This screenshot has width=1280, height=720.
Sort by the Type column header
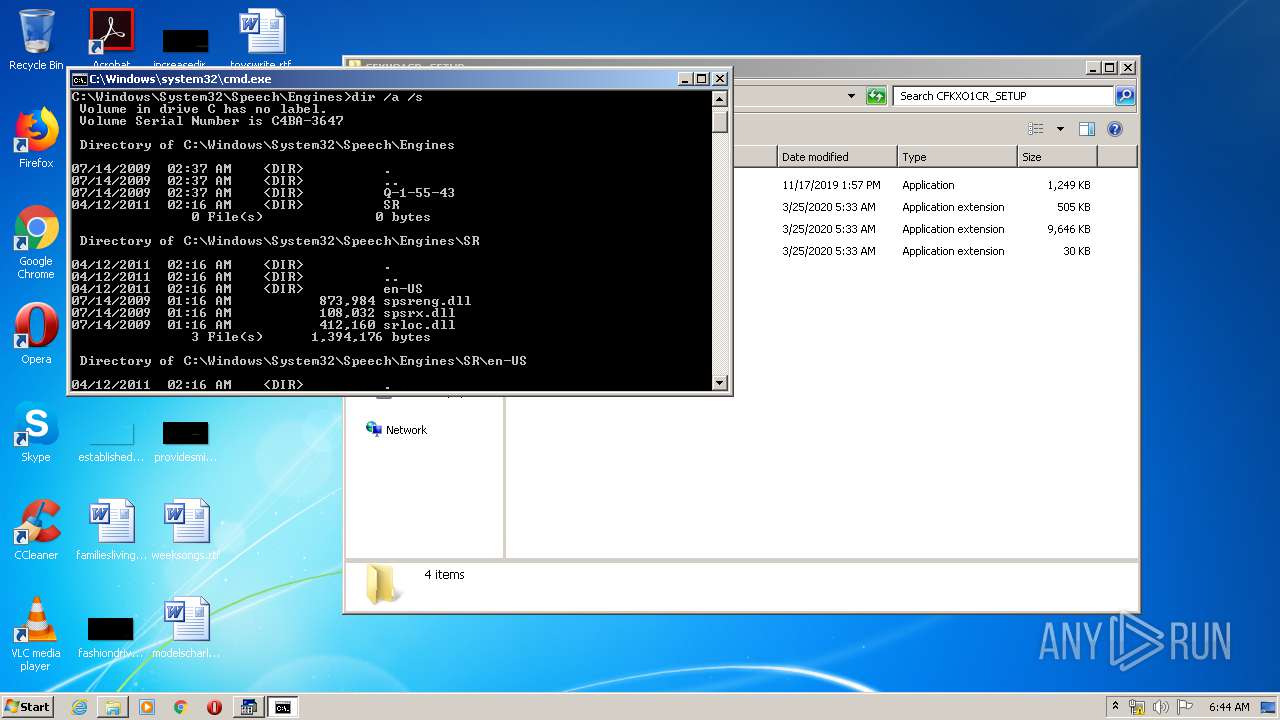tap(957, 157)
